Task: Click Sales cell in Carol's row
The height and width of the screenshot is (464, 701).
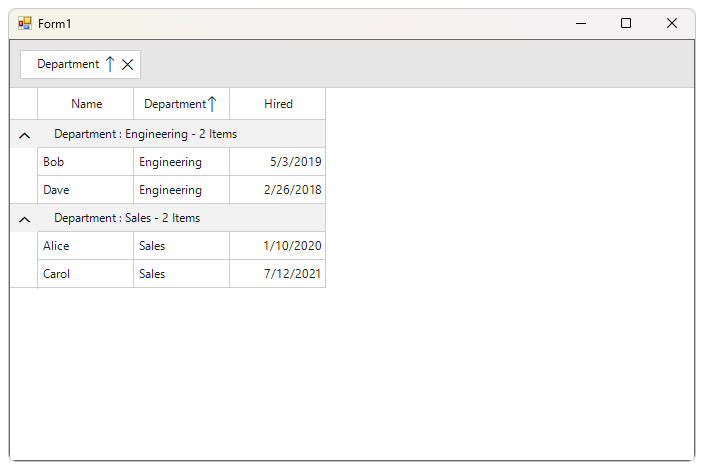Action: pos(181,274)
